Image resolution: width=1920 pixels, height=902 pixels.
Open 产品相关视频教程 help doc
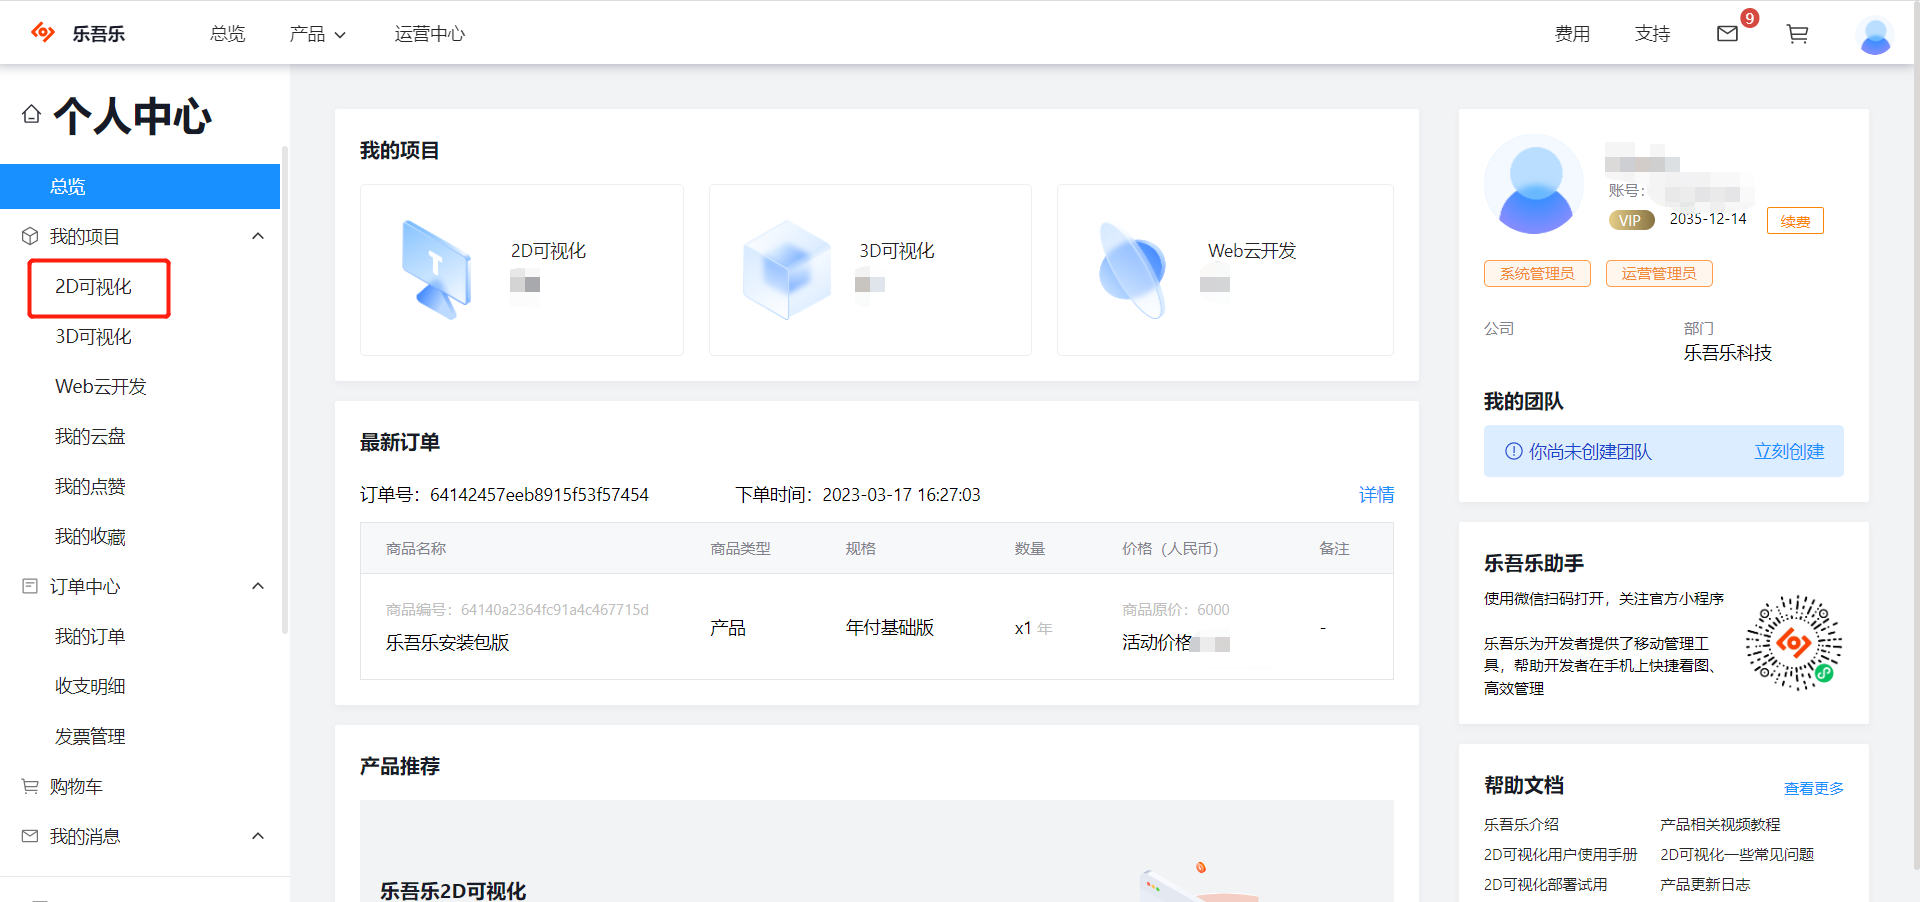(x=1720, y=824)
